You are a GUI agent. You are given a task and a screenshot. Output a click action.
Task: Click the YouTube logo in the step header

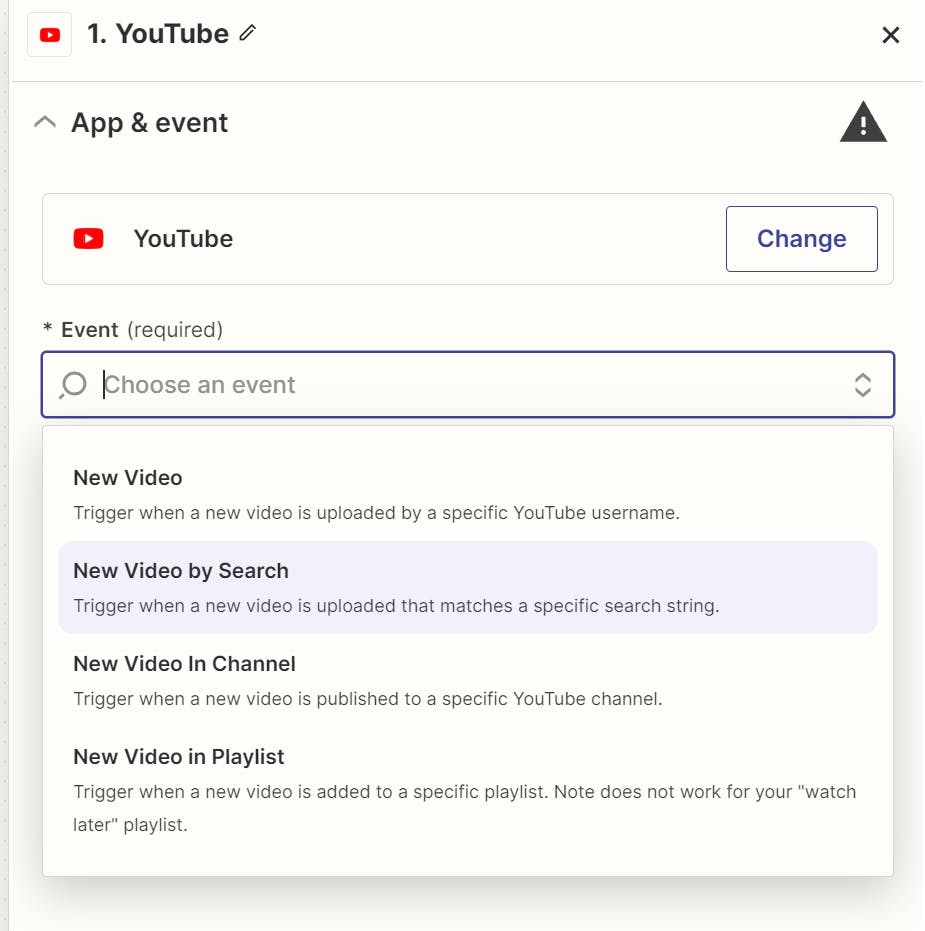point(49,35)
